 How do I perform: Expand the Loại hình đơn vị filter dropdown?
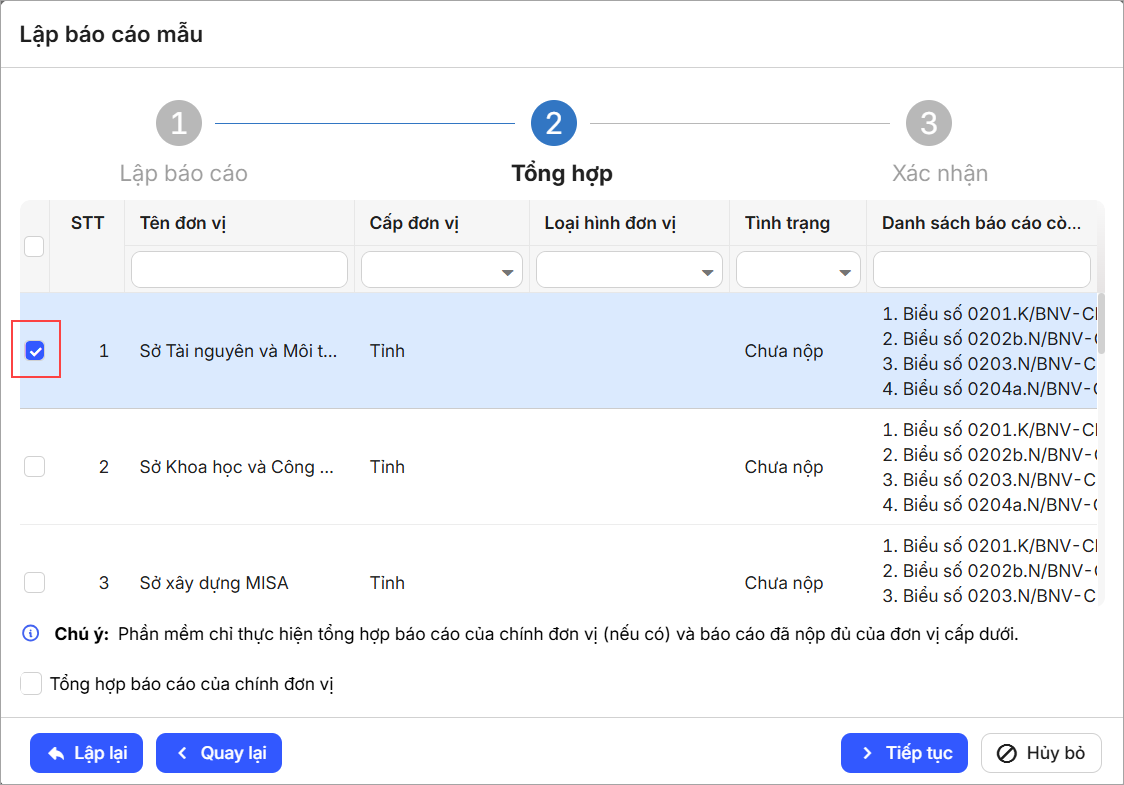click(x=629, y=270)
